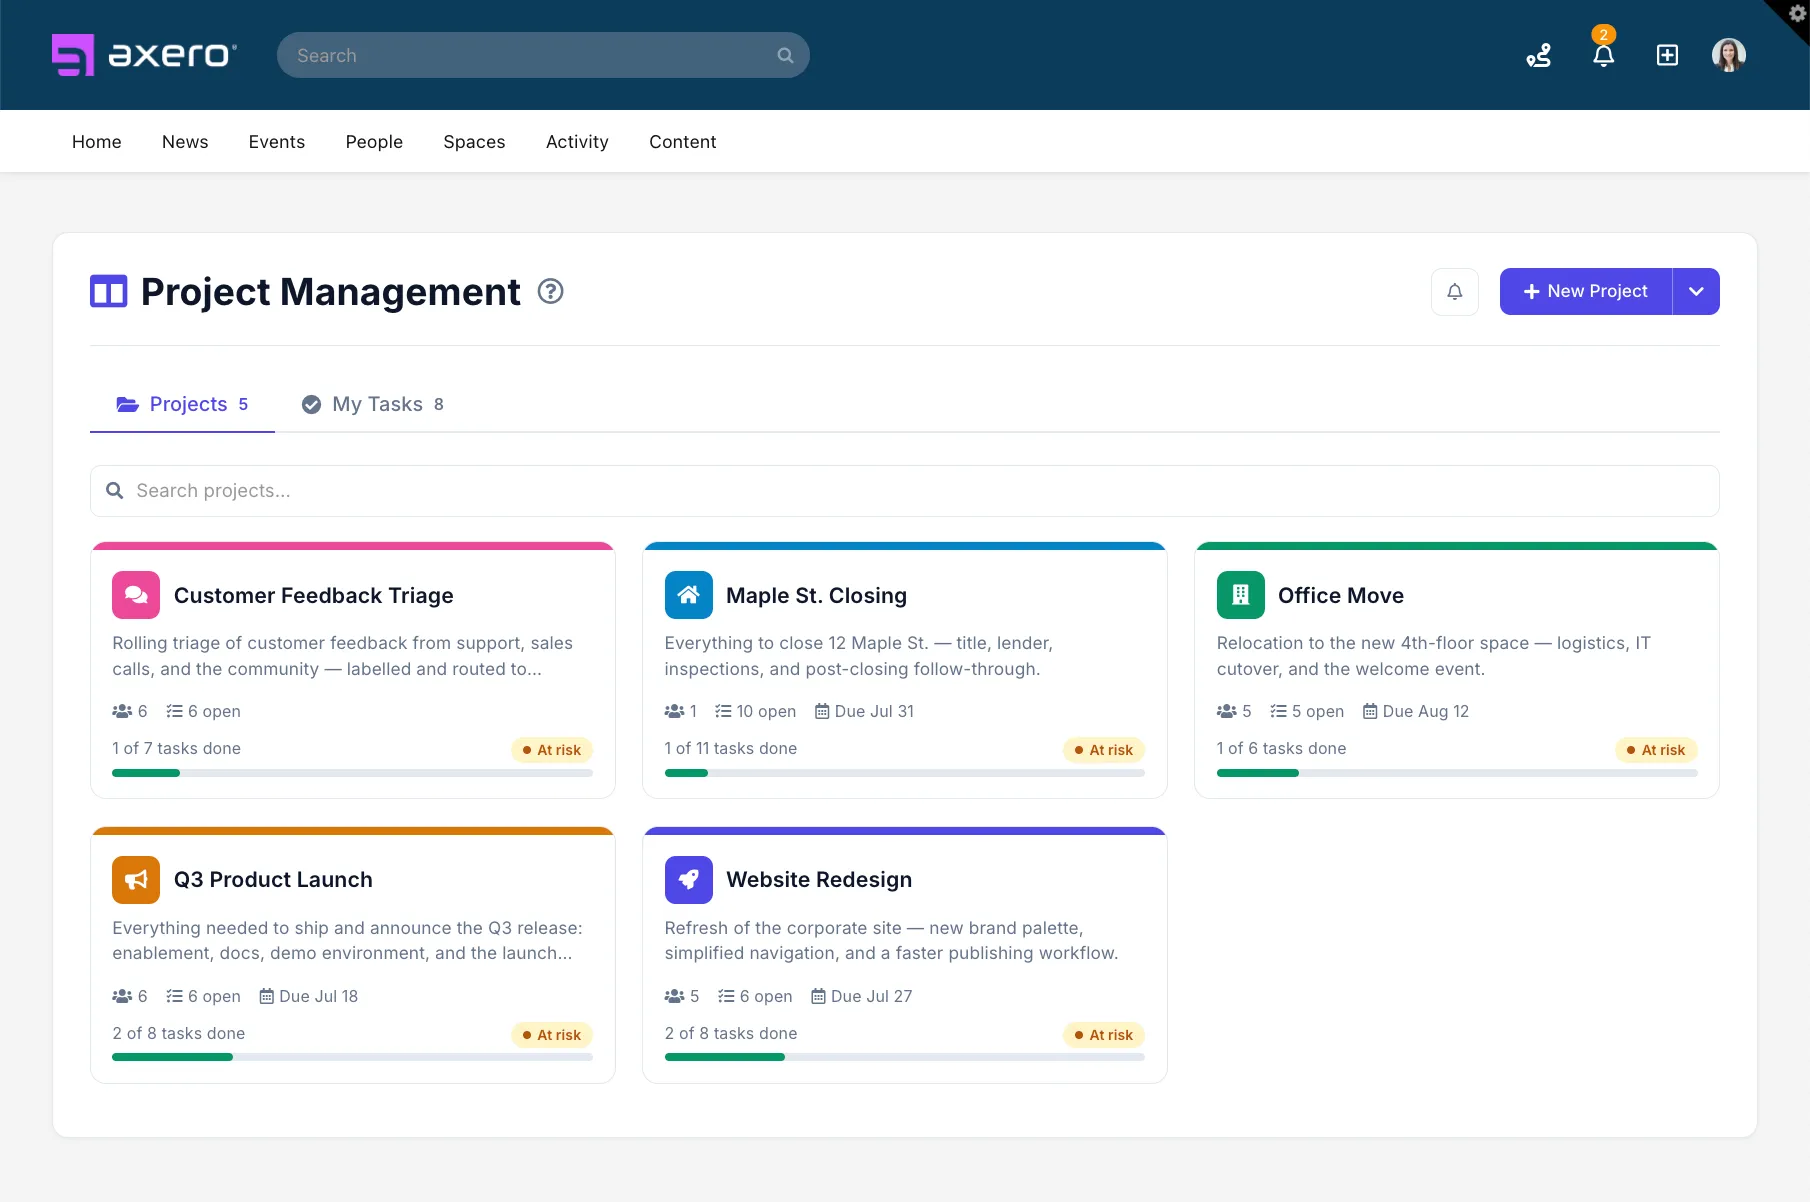Click members icon on Office Move card
This screenshot has height=1202, width=1810.
1227,711
